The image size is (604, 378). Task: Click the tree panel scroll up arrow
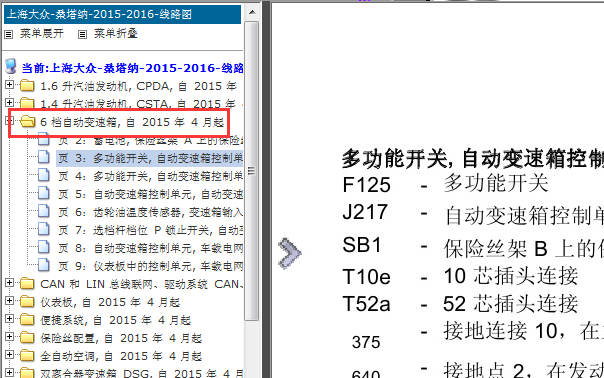click(x=252, y=12)
